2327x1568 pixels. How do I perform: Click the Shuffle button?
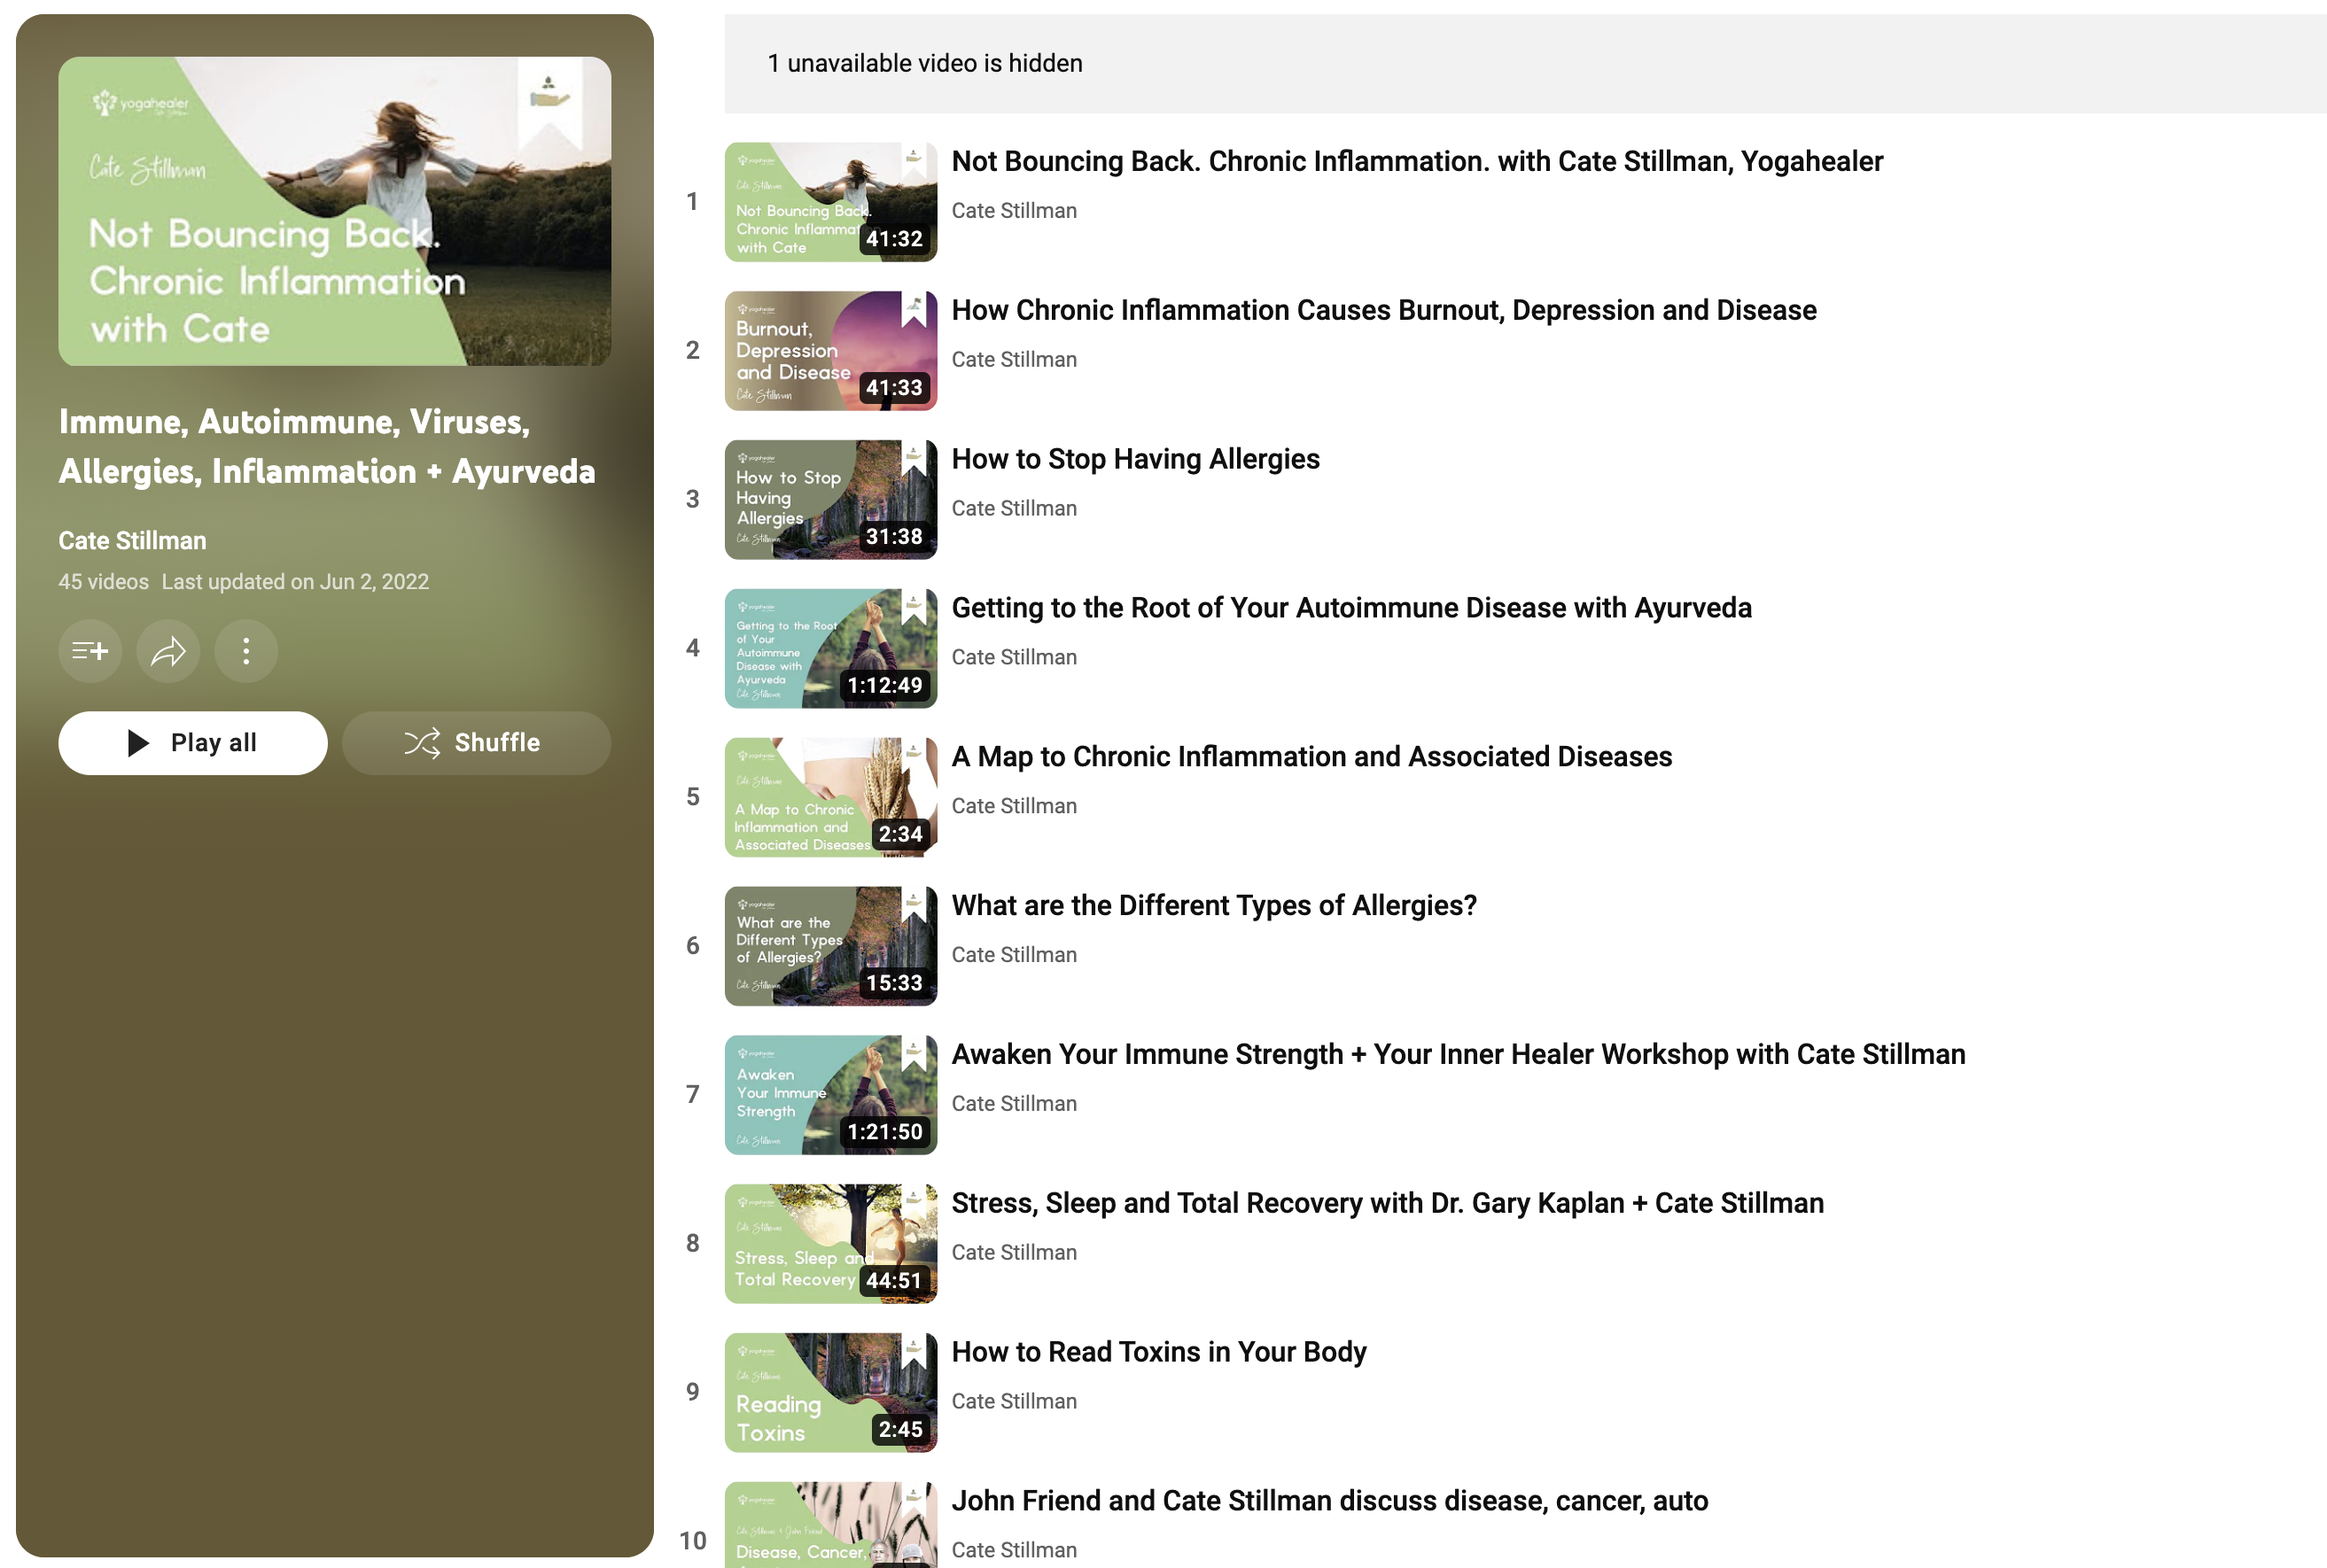[x=476, y=743]
